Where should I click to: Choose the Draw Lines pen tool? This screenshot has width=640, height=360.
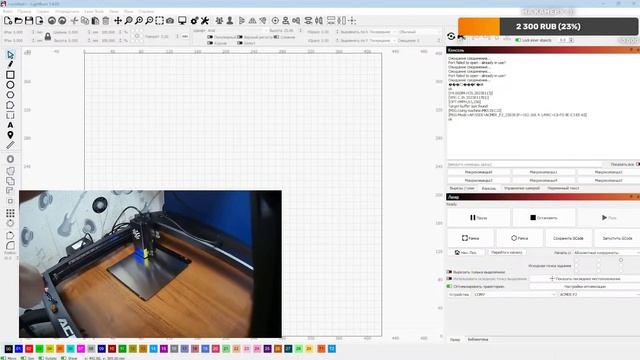[x=10, y=64]
